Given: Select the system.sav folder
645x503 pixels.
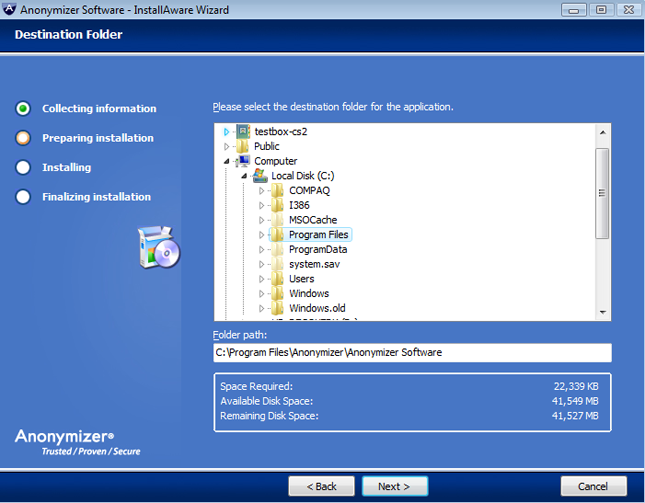Looking at the screenshot, I should 315,264.
